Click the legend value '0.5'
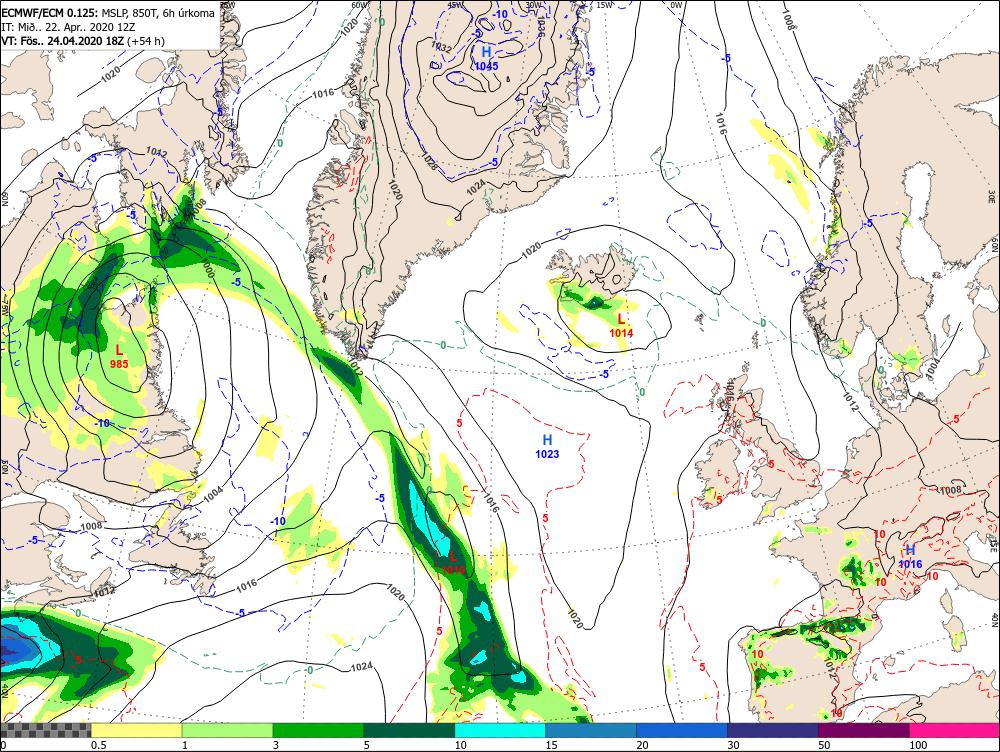Viewport: 1000px width, 752px height. (x=98, y=745)
